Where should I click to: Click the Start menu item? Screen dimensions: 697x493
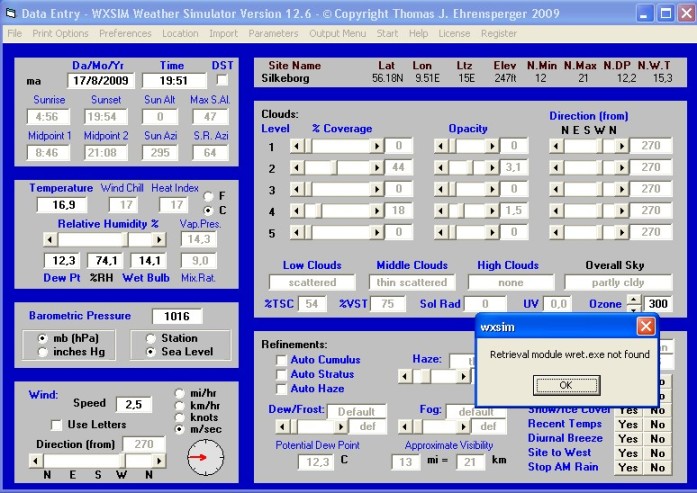[387, 33]
